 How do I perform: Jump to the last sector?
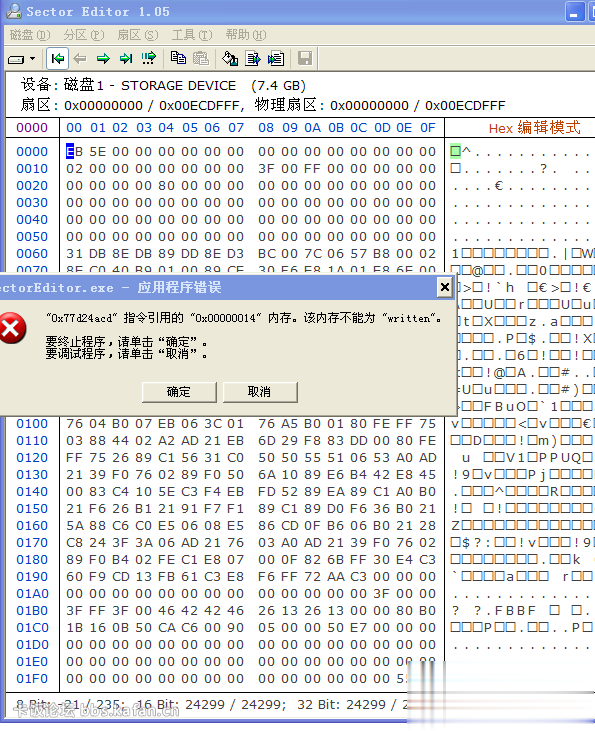click(x=126, y=59)
